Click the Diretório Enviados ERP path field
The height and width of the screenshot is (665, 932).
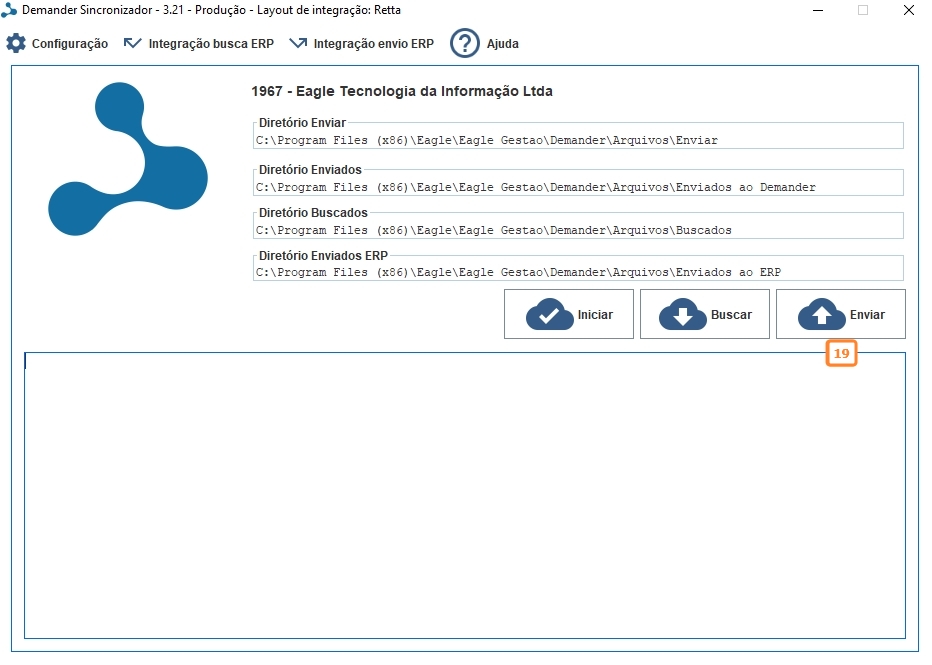(x=578, y=272)
